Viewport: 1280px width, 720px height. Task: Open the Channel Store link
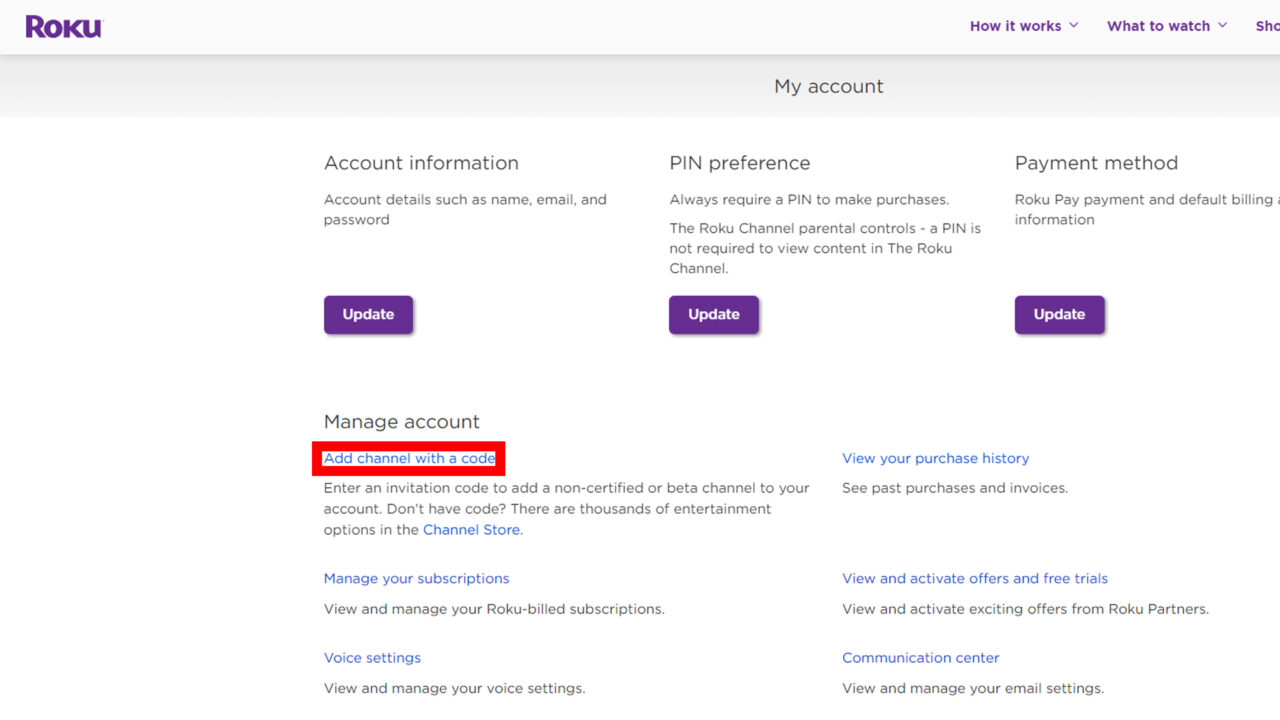[471, 529]
